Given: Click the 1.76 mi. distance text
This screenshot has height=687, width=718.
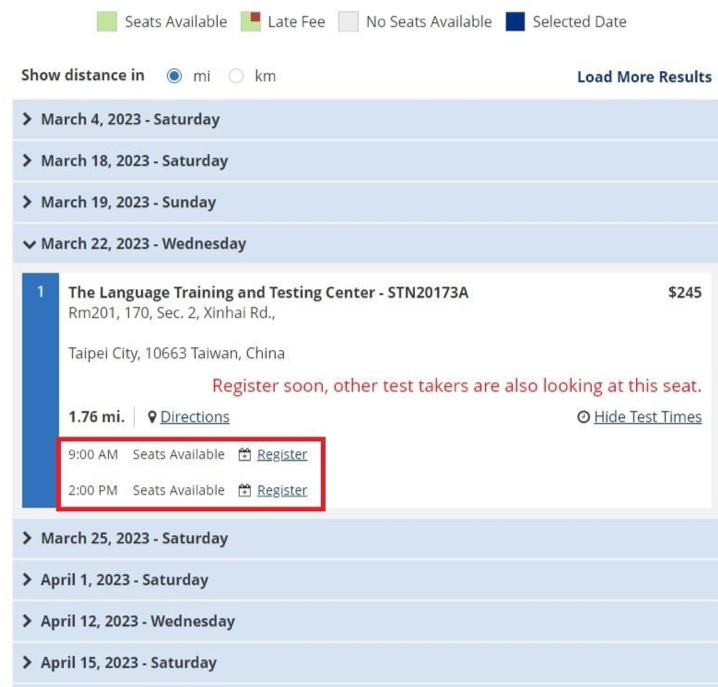Looking at the screenshot, I should (97, 417).
